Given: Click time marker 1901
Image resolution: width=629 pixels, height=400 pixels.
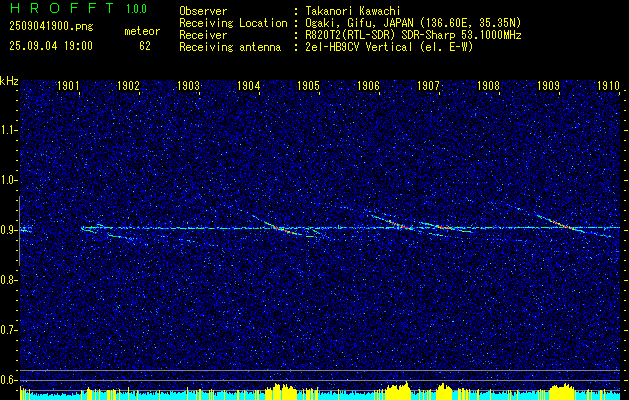Looking at the screenshot, I should pos(68,85).
